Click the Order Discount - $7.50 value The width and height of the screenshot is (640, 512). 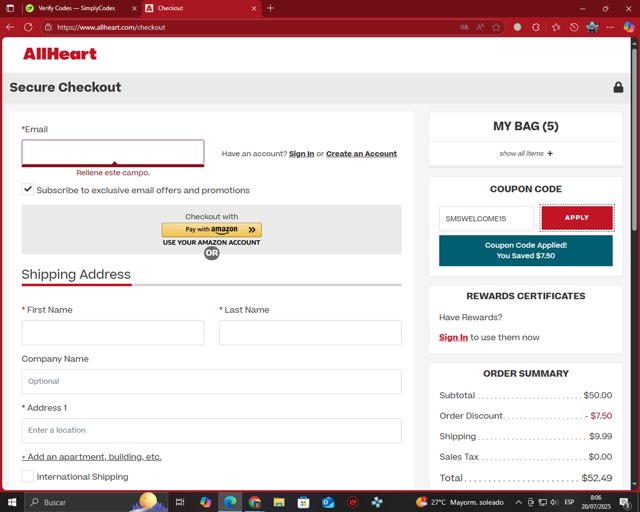pos(598,416)
